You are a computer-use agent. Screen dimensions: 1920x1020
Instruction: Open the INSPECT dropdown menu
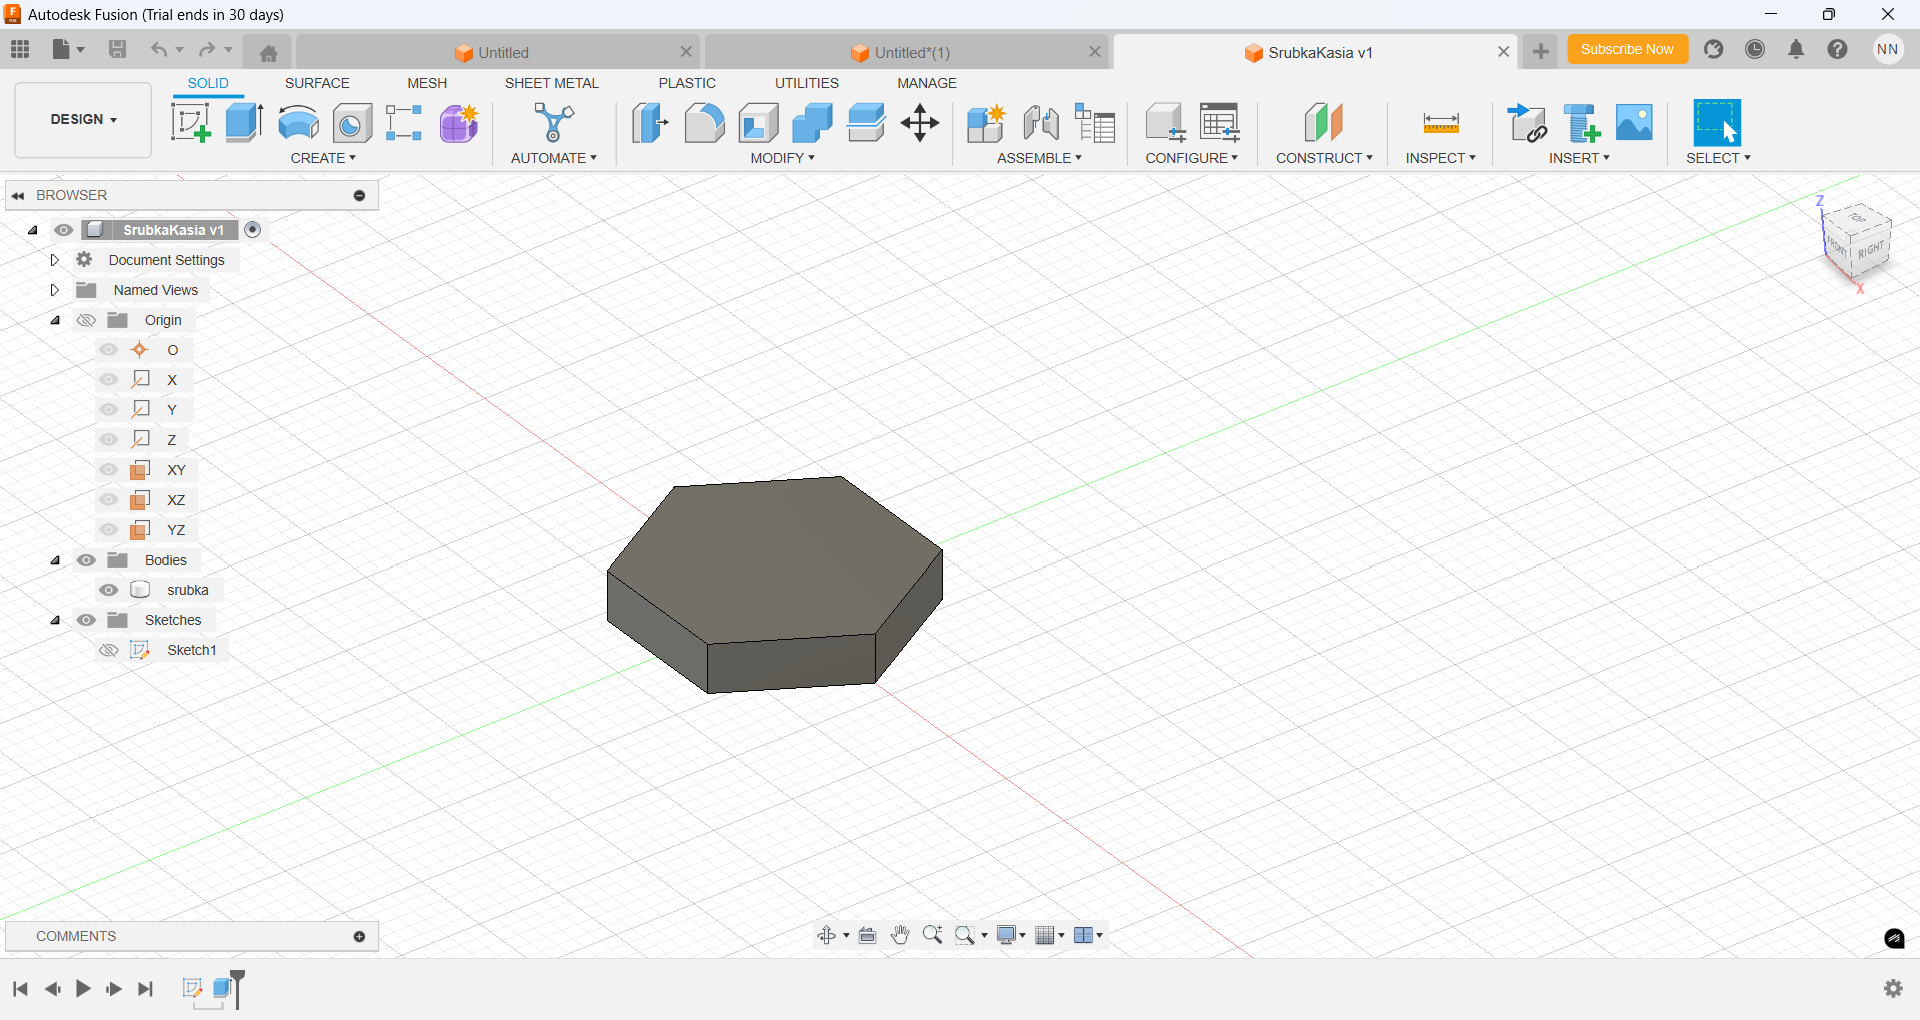click(x=1440, y=158)
